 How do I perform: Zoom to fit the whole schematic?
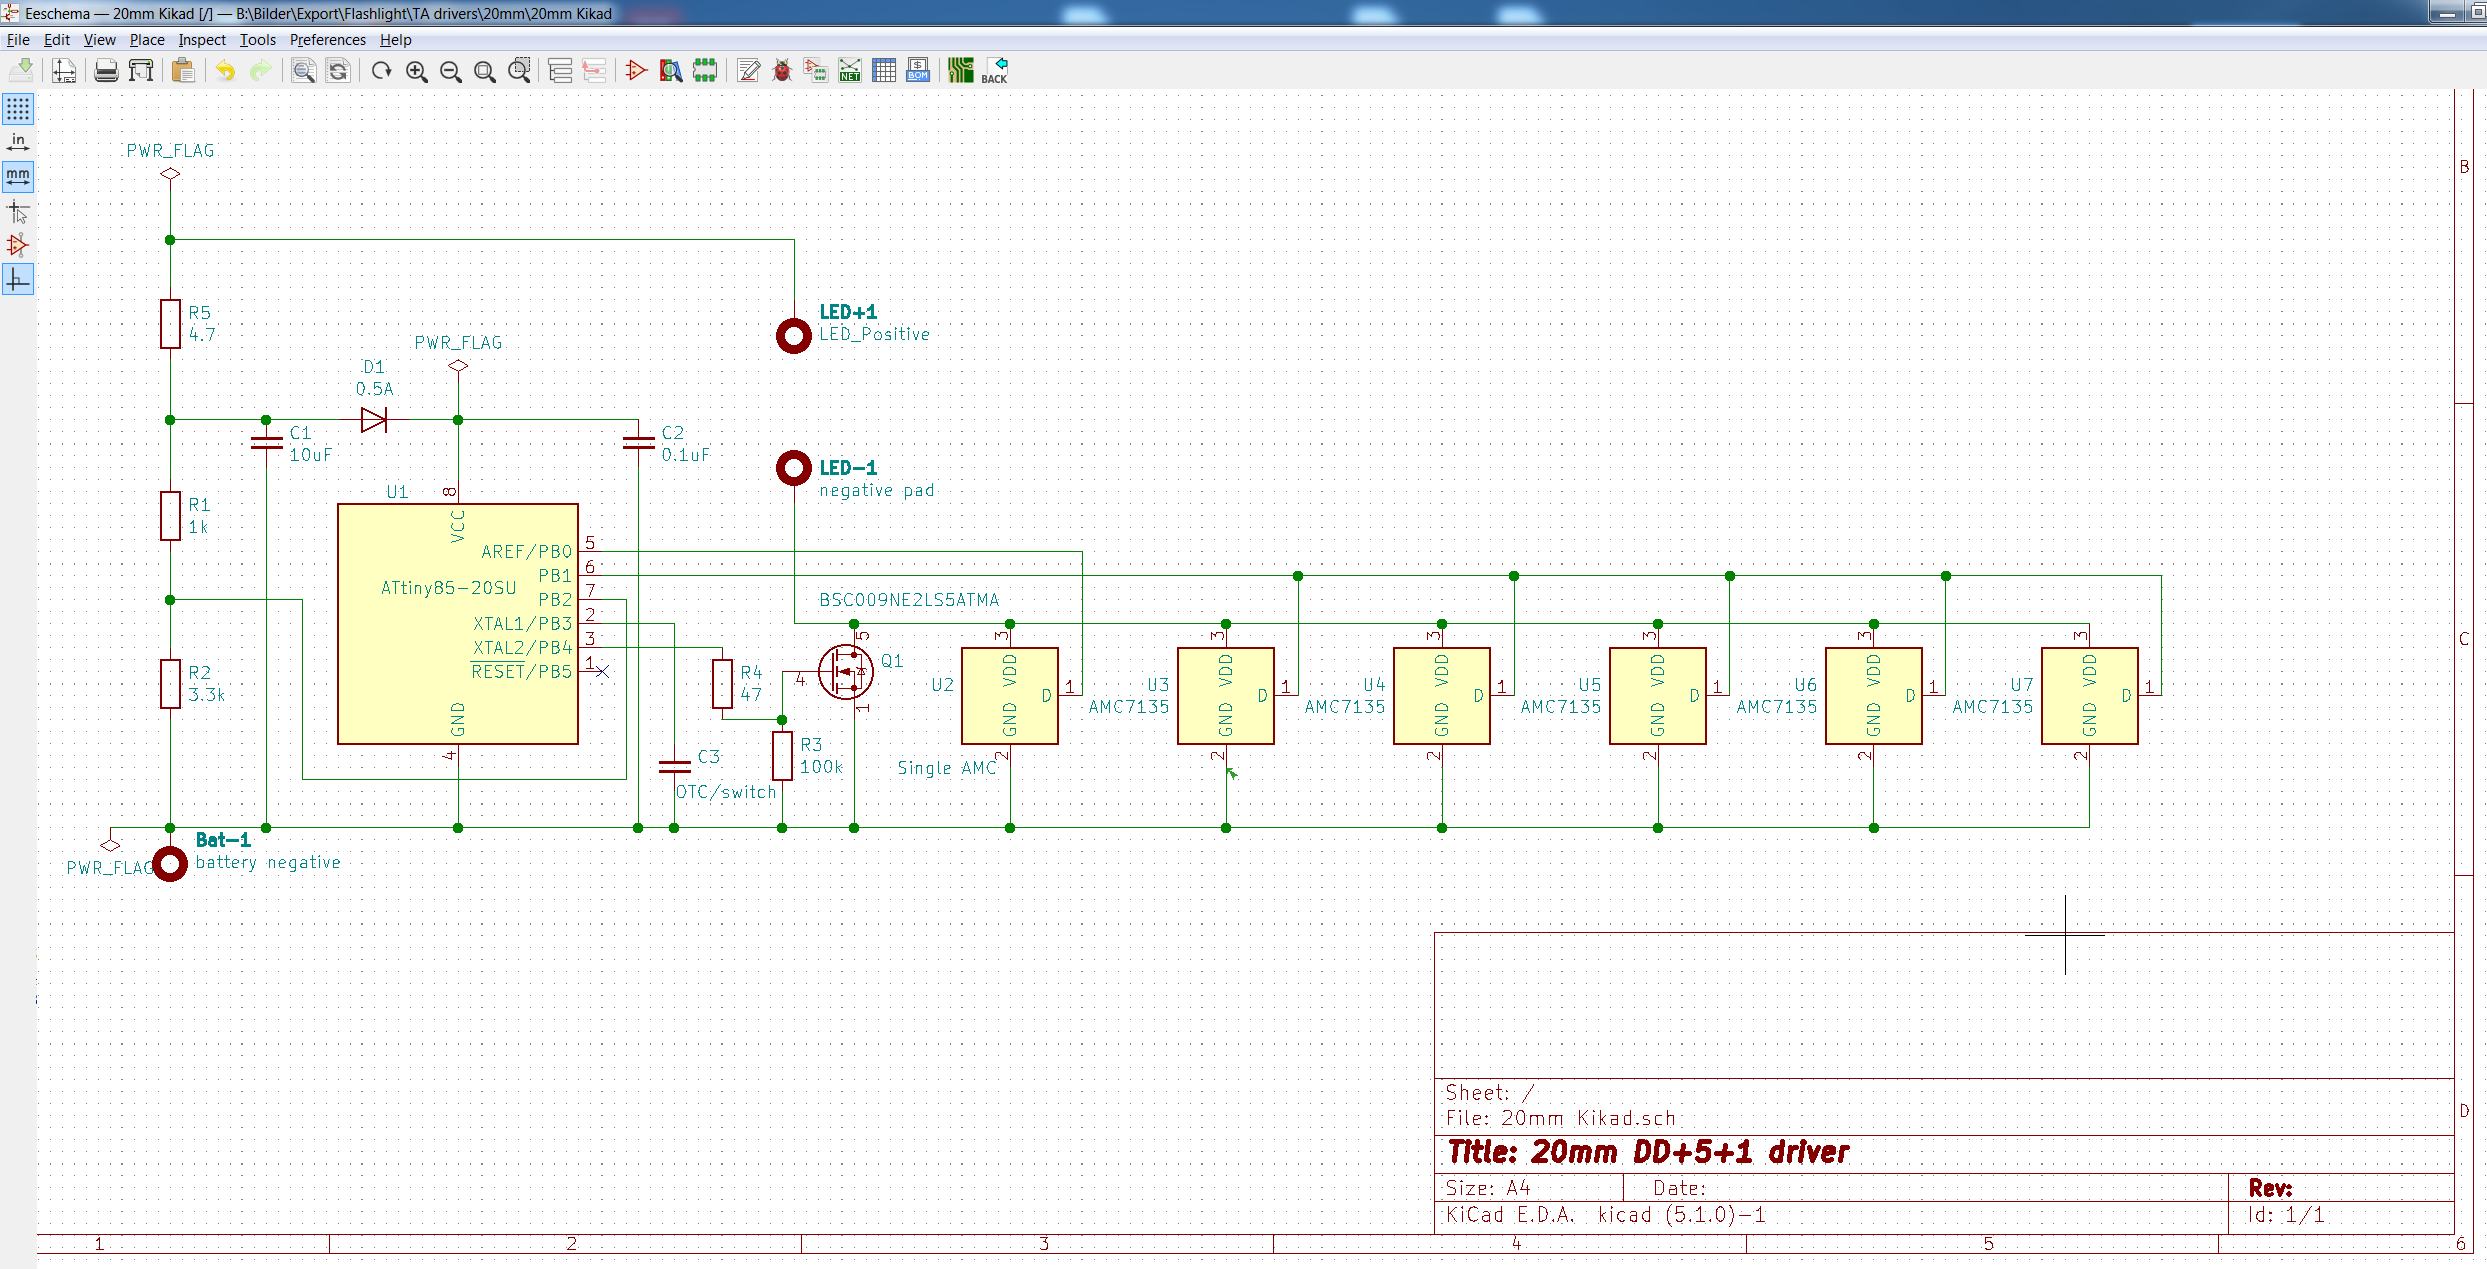485,70
